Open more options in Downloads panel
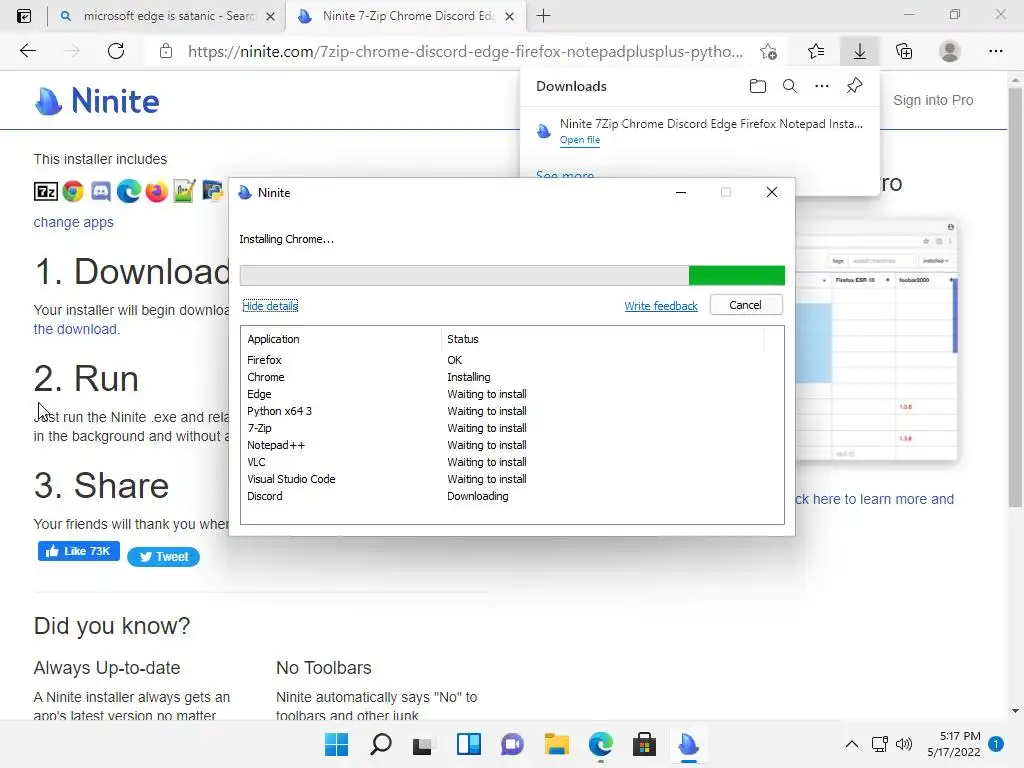 tap(822, 86)
